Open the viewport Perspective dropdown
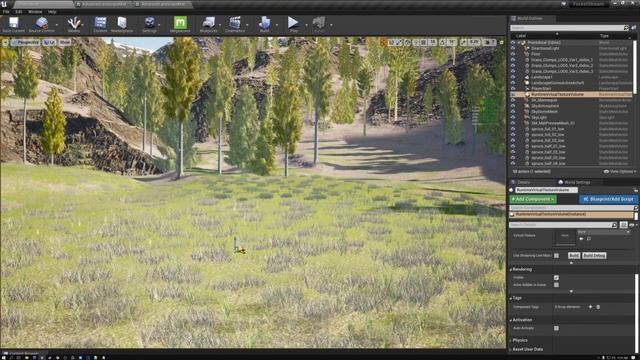 tap(25, 42)
